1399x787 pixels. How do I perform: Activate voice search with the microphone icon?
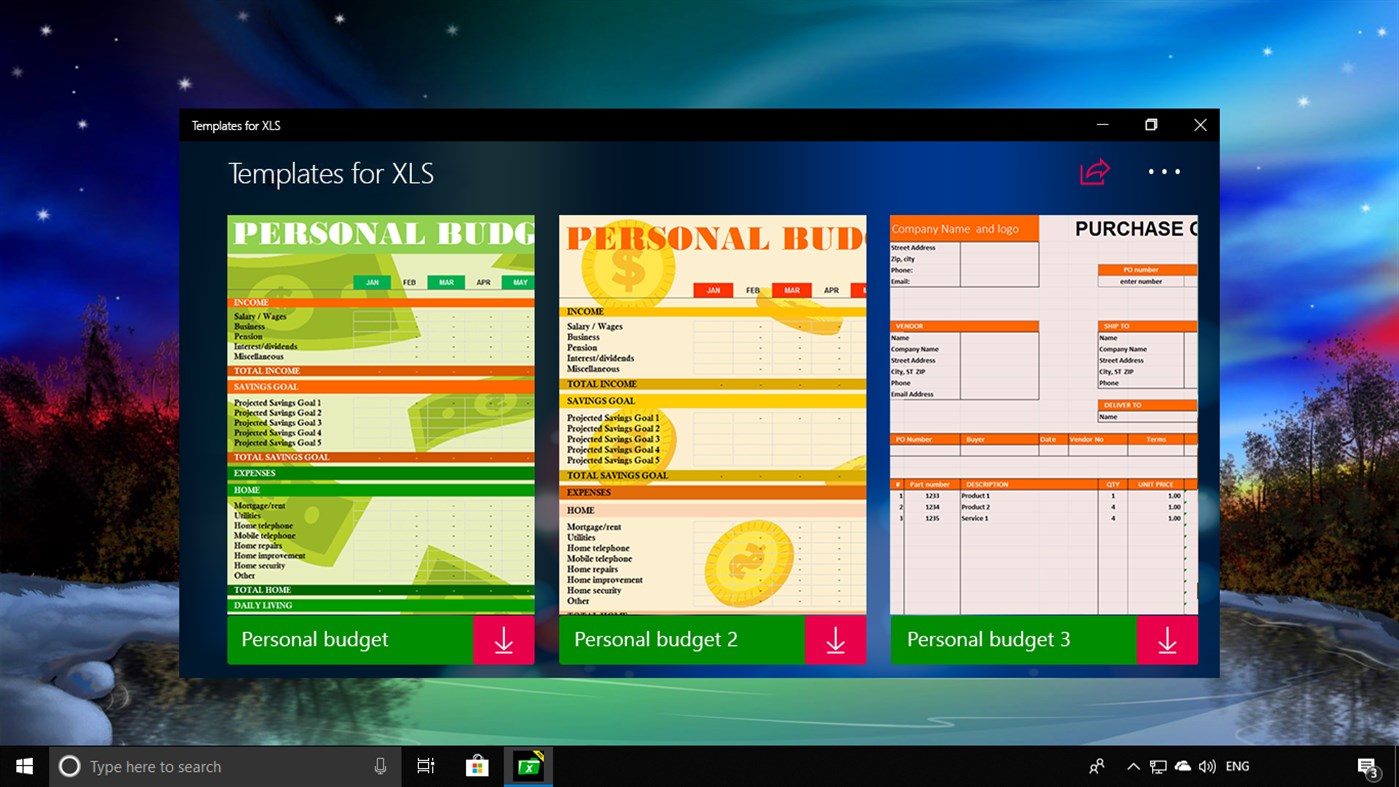click(x=380, y=766)
